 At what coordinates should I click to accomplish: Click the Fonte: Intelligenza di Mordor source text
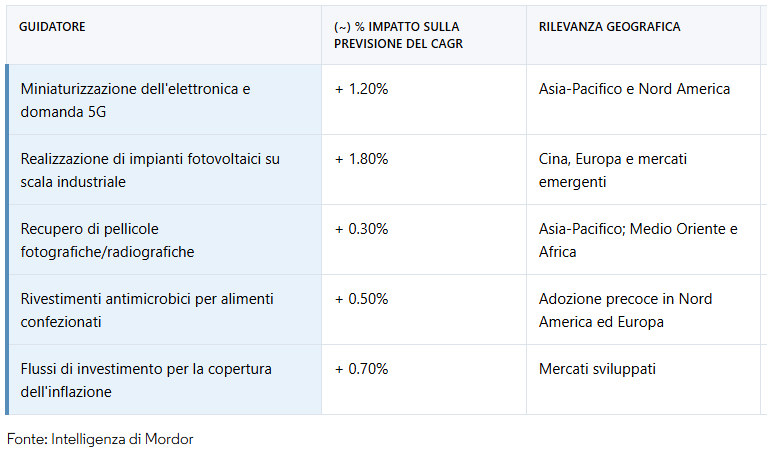pyautogui.click(x=100, y=438)
